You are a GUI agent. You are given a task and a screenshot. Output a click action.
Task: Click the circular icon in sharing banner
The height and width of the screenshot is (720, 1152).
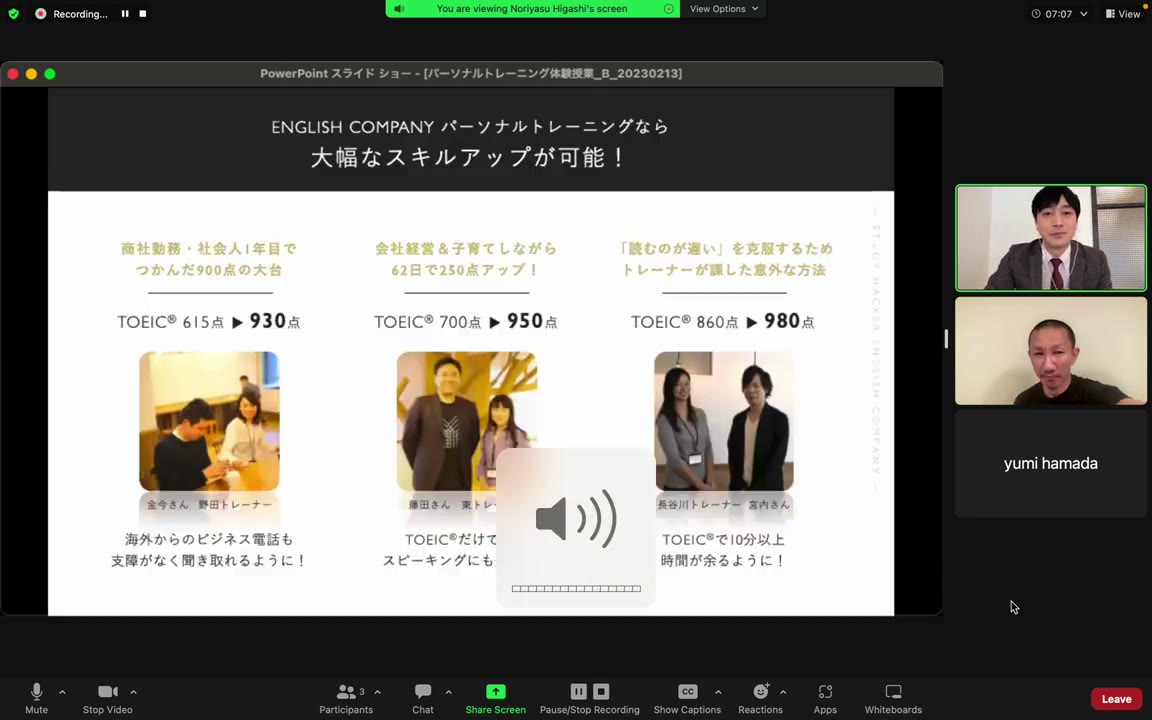pos(669,9)
